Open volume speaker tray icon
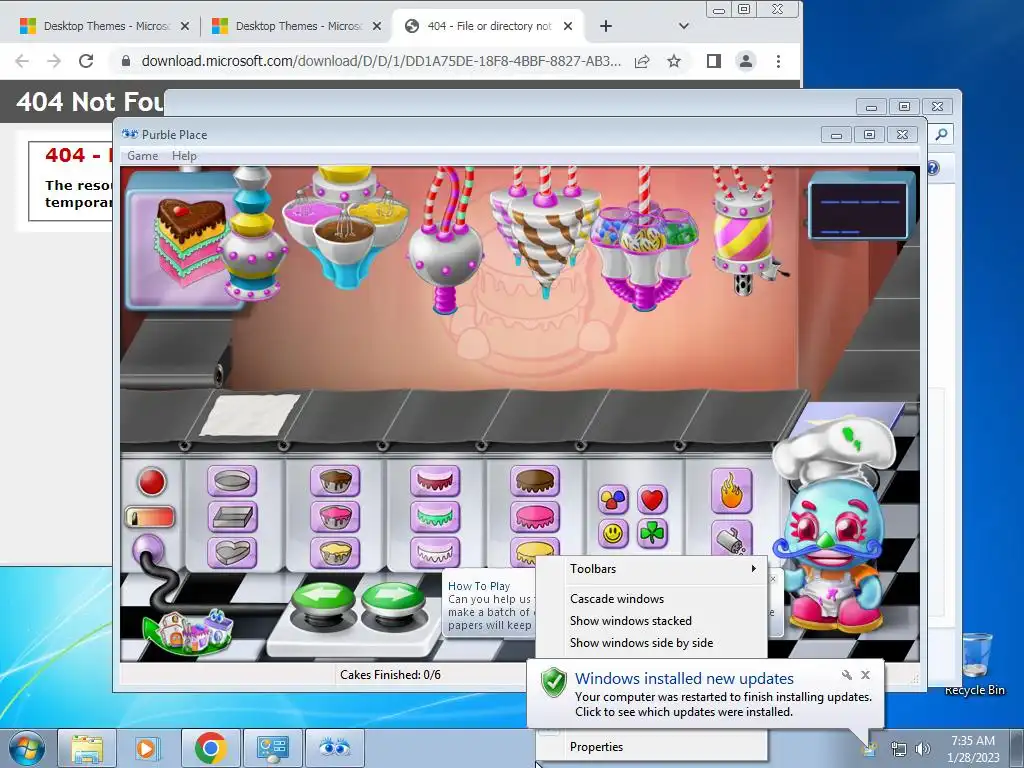 click(x=923, y=749)
